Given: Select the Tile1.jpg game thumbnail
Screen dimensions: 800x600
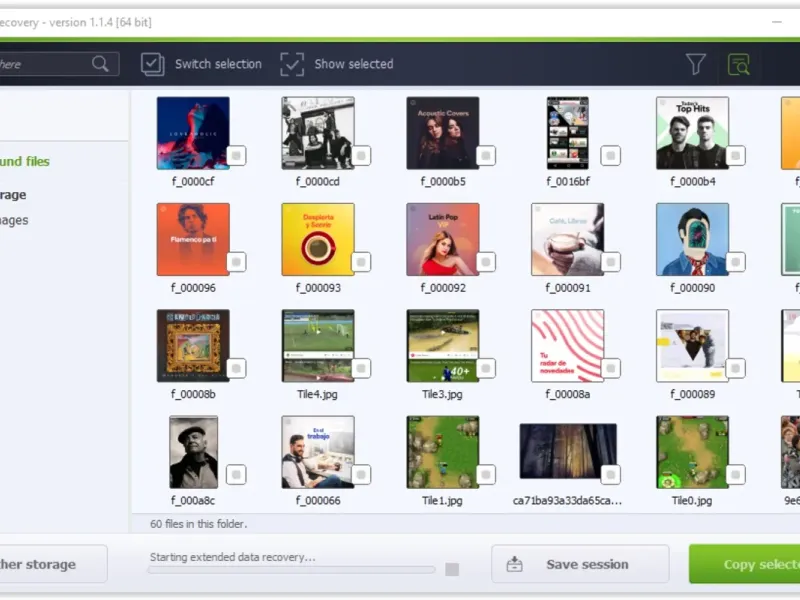Looking at the screenshot, I should 442,452.
